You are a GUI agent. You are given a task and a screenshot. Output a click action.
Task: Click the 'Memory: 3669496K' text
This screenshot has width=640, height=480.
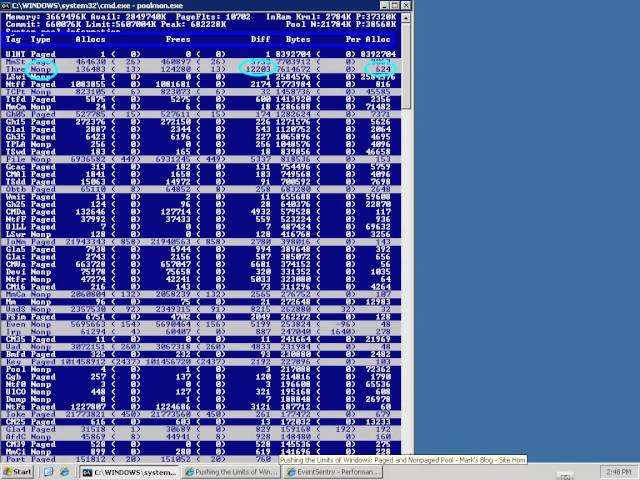pyautogui.click(x=45, y=17)
